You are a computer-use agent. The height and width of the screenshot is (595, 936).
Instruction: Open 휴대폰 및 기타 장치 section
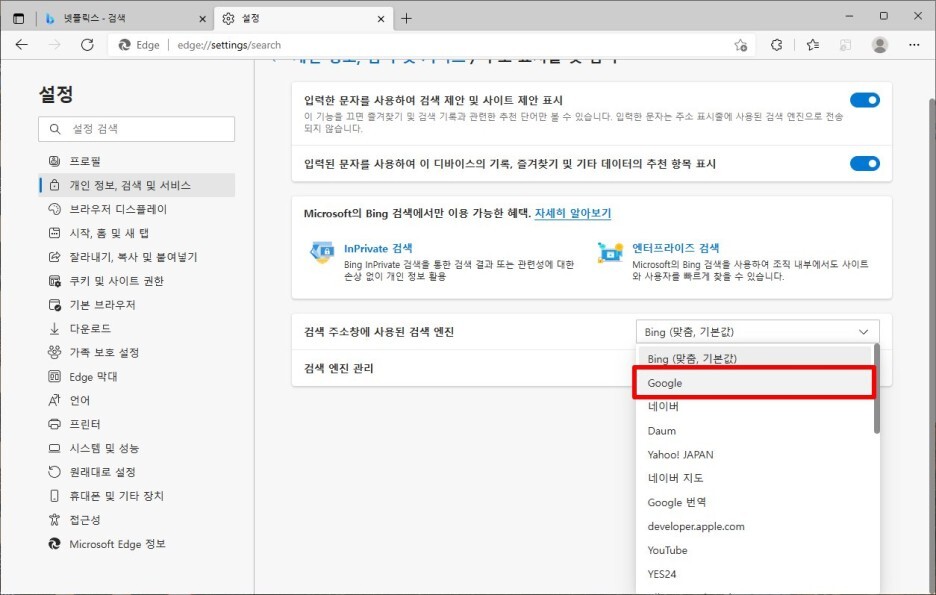tap(137, 496)
